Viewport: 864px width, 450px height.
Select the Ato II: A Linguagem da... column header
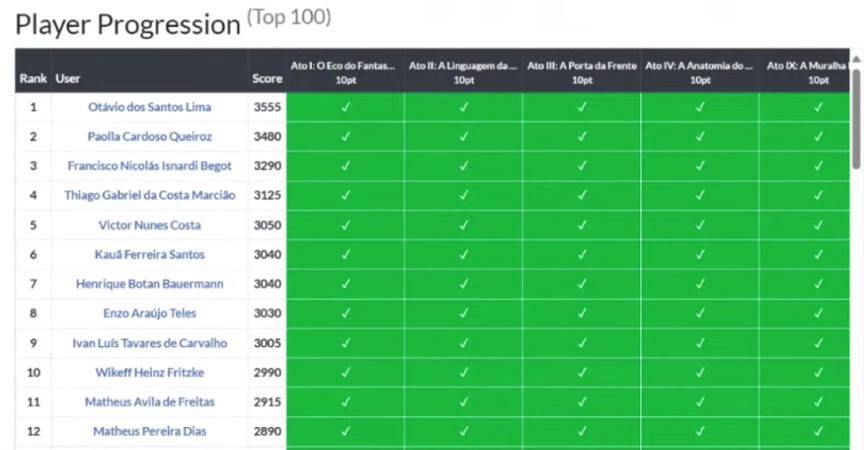(x=463, y=71)
